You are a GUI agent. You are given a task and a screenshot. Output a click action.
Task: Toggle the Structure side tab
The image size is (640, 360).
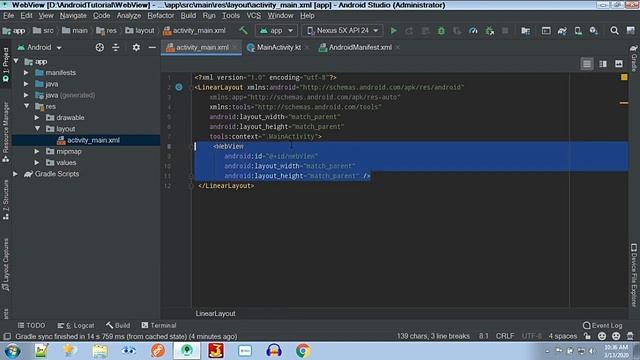point(6,200)
